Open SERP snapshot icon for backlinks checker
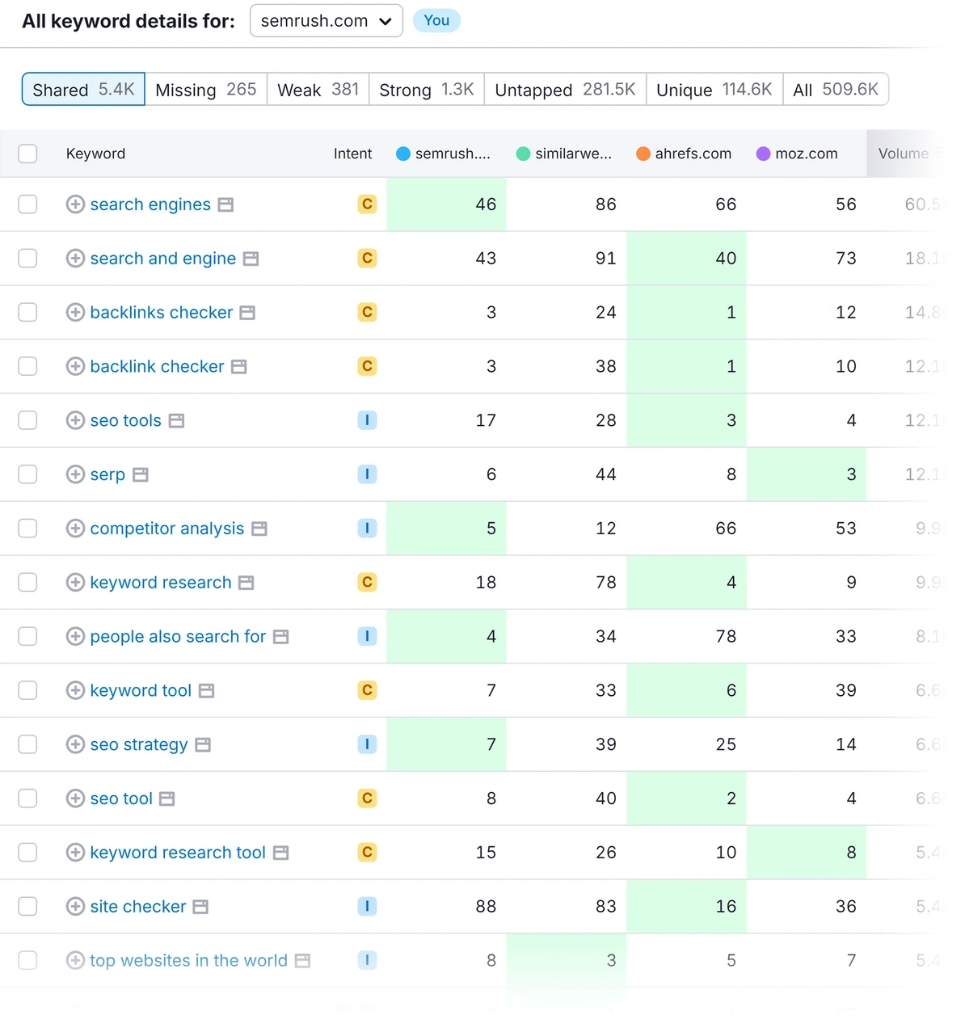Image resolution: width=969 pixels, height=1024 pixels. [247, 313]
